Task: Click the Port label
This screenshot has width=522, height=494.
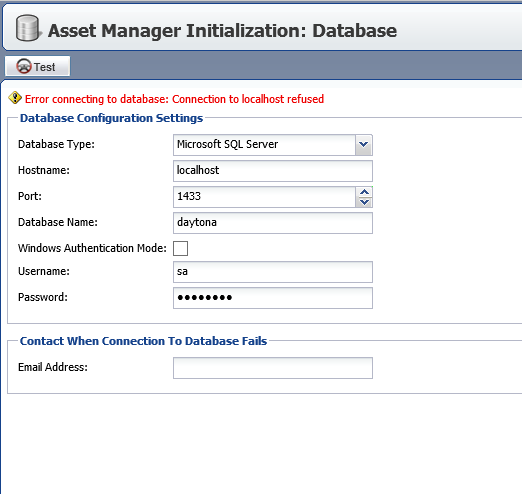Action: pos(30,196)
